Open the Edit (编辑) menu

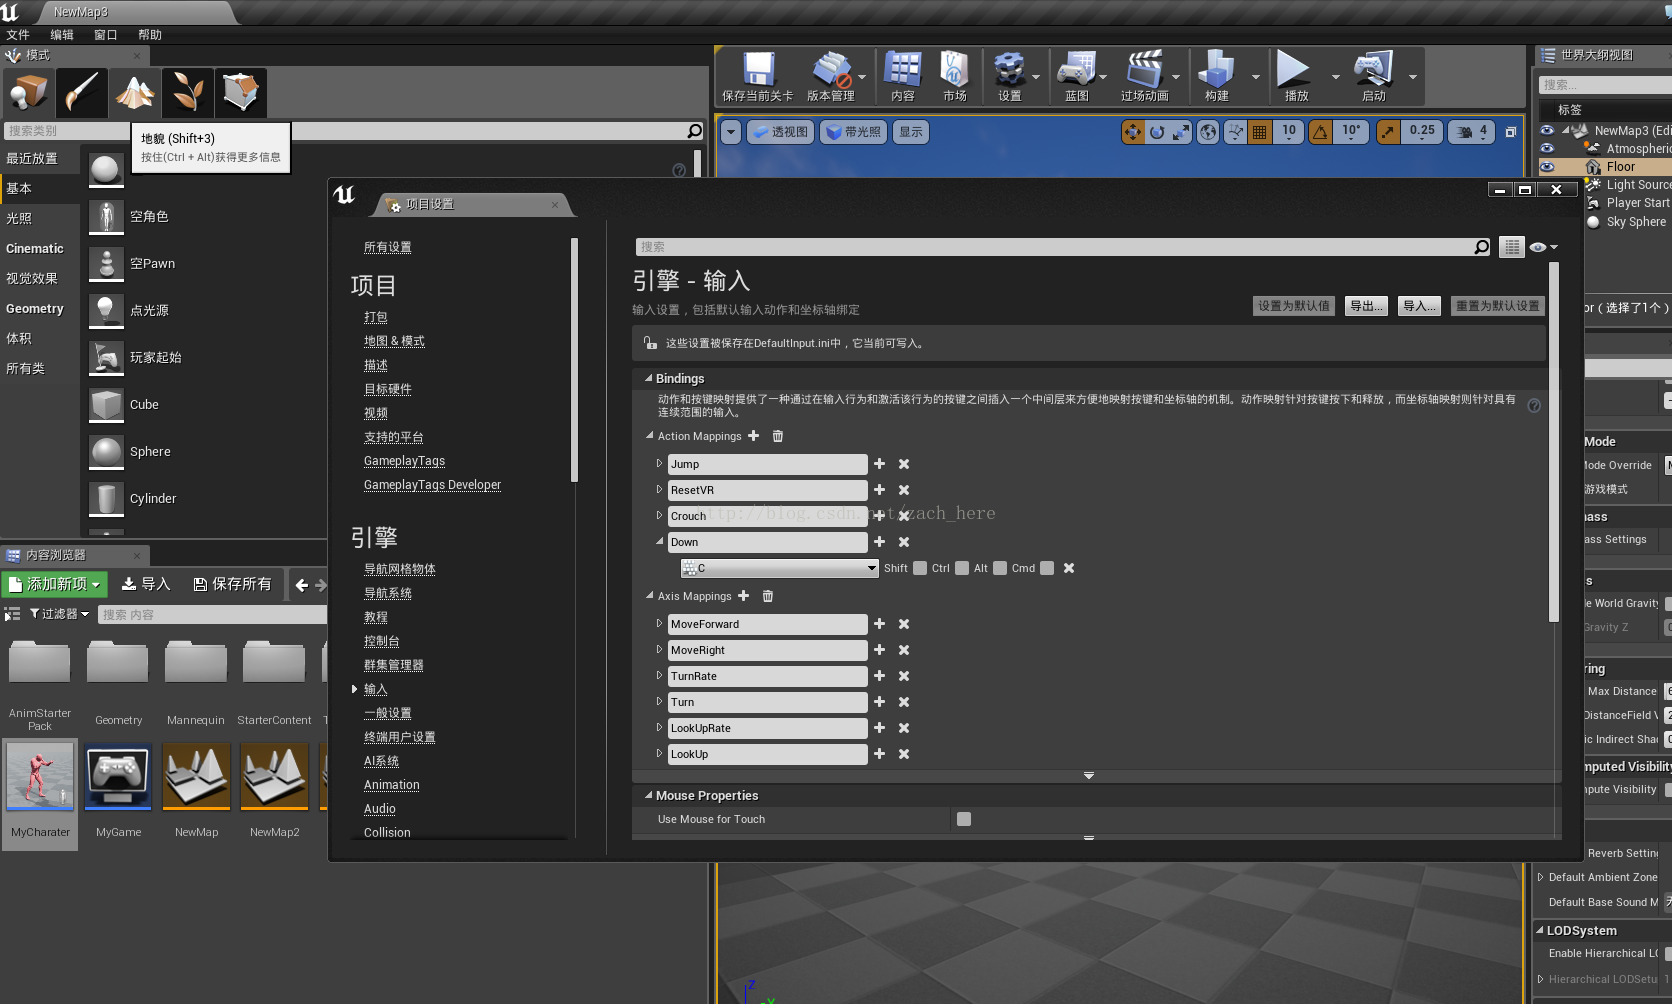click(62, 35)
